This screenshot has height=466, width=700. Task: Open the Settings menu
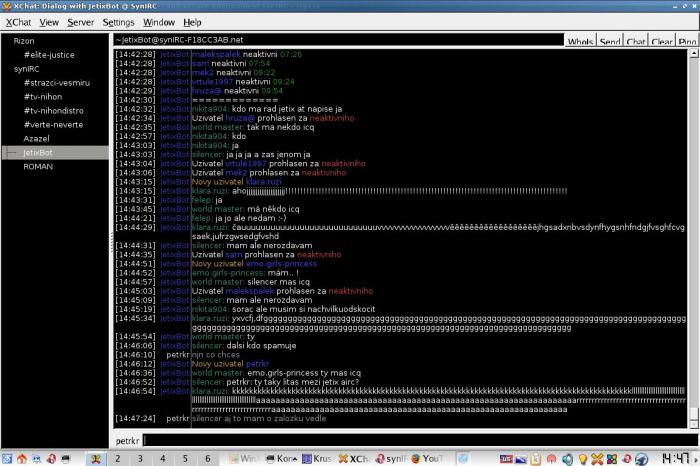pos(118,22)
